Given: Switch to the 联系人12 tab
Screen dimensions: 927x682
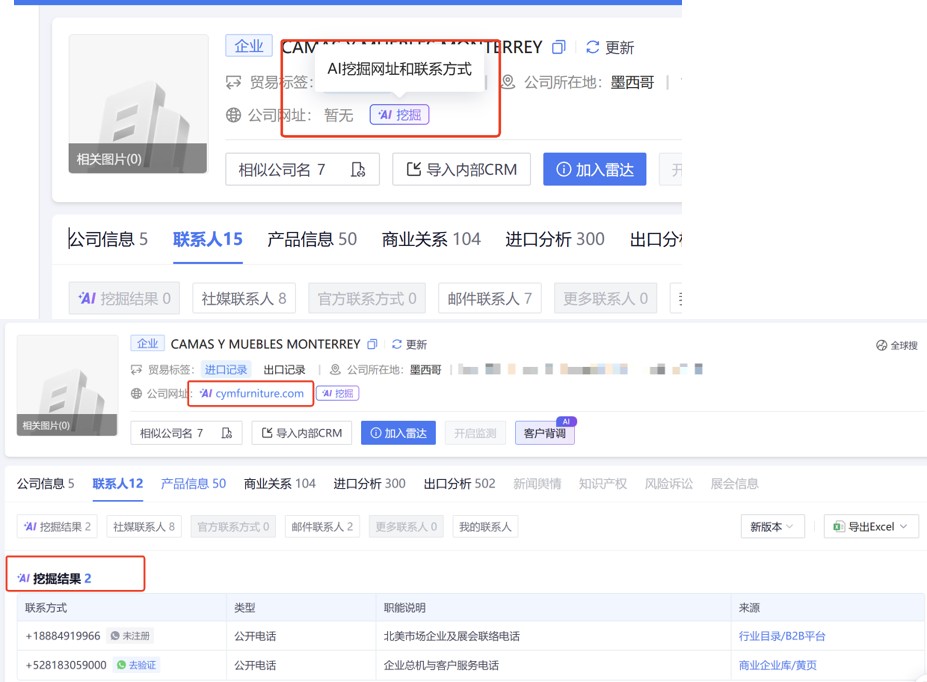Looking at the screenshot, I should [118, 483].
